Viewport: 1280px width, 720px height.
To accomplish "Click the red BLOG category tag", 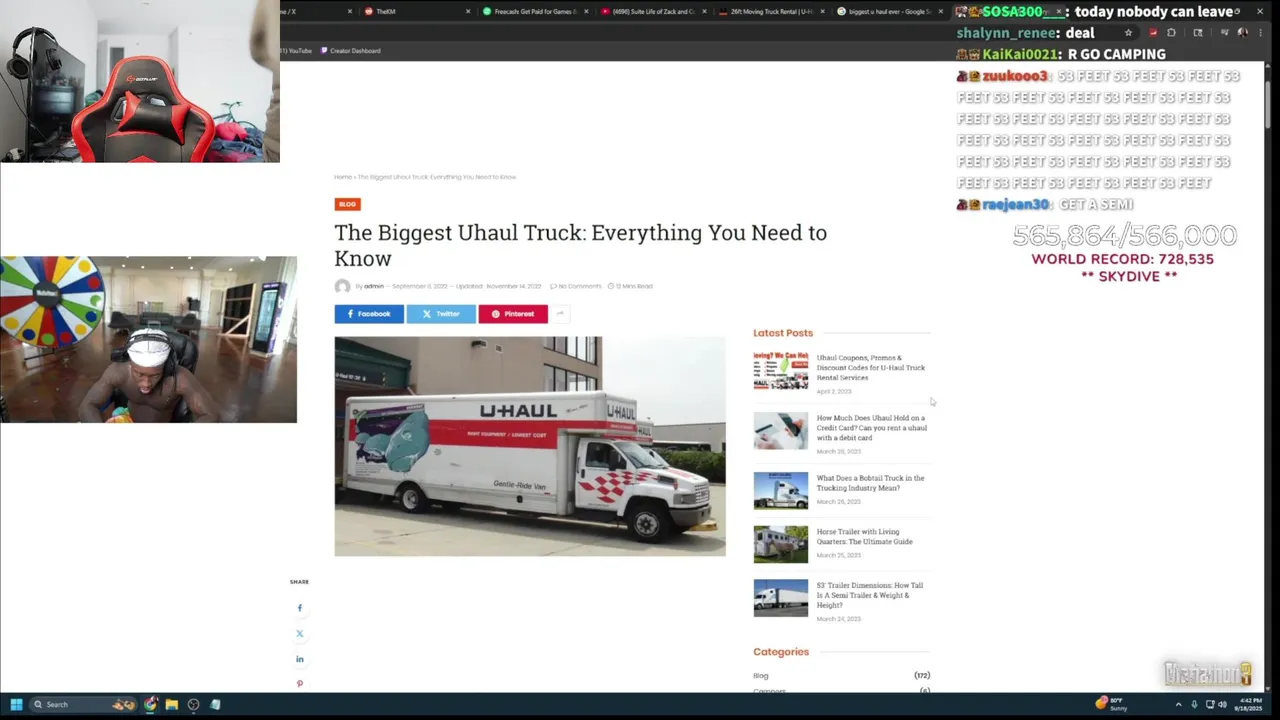I will coord(347,204).
